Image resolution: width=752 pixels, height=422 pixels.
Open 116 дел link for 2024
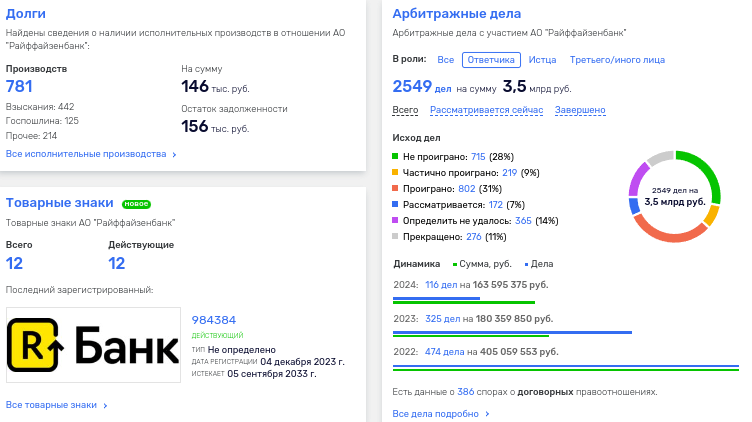coord(441,285)
